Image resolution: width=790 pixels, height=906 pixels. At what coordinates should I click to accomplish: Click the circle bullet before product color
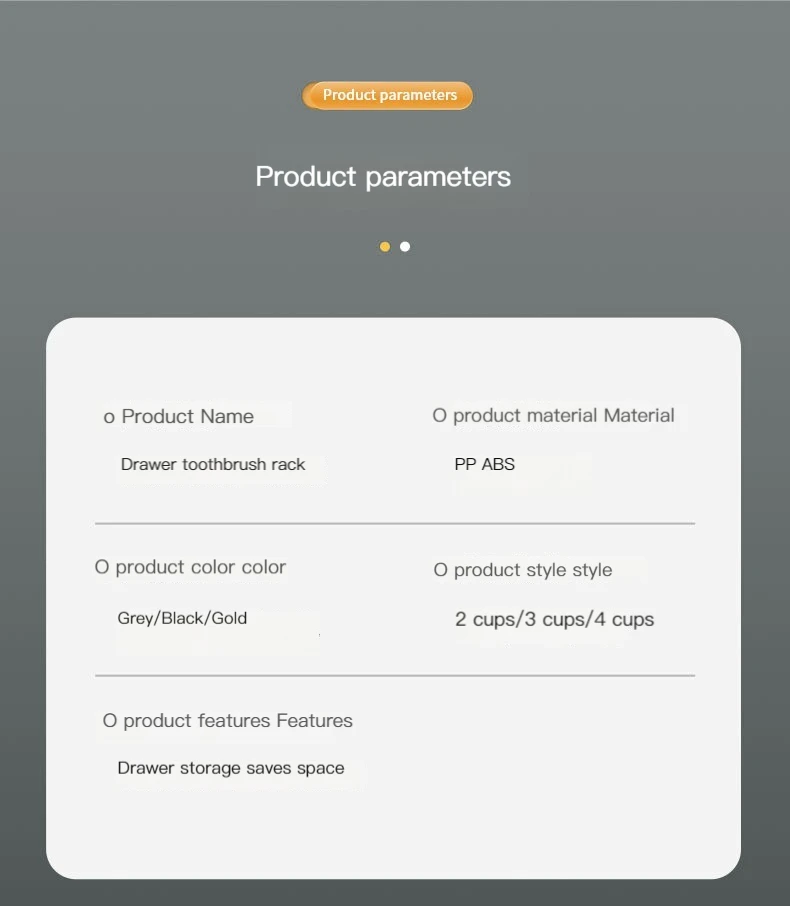click(x=102, y=568)
